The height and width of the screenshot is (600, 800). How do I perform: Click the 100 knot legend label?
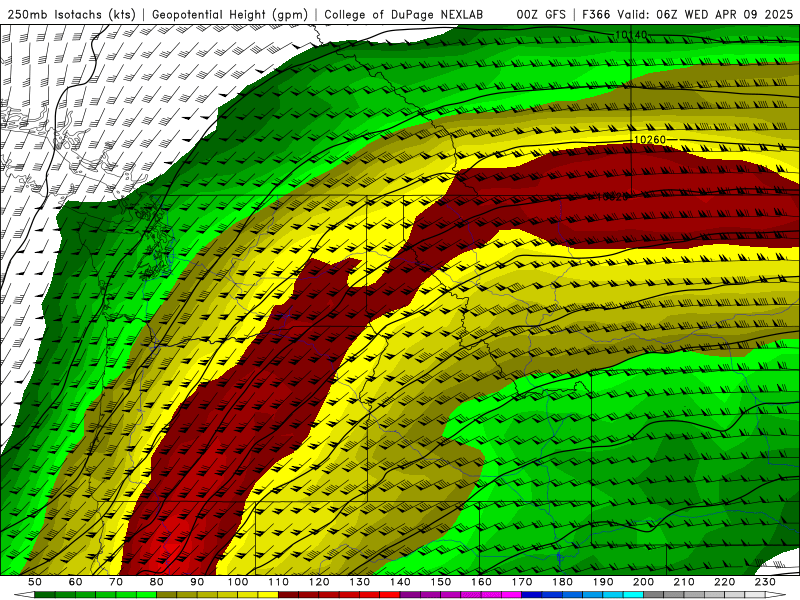[x=238, y=582]
